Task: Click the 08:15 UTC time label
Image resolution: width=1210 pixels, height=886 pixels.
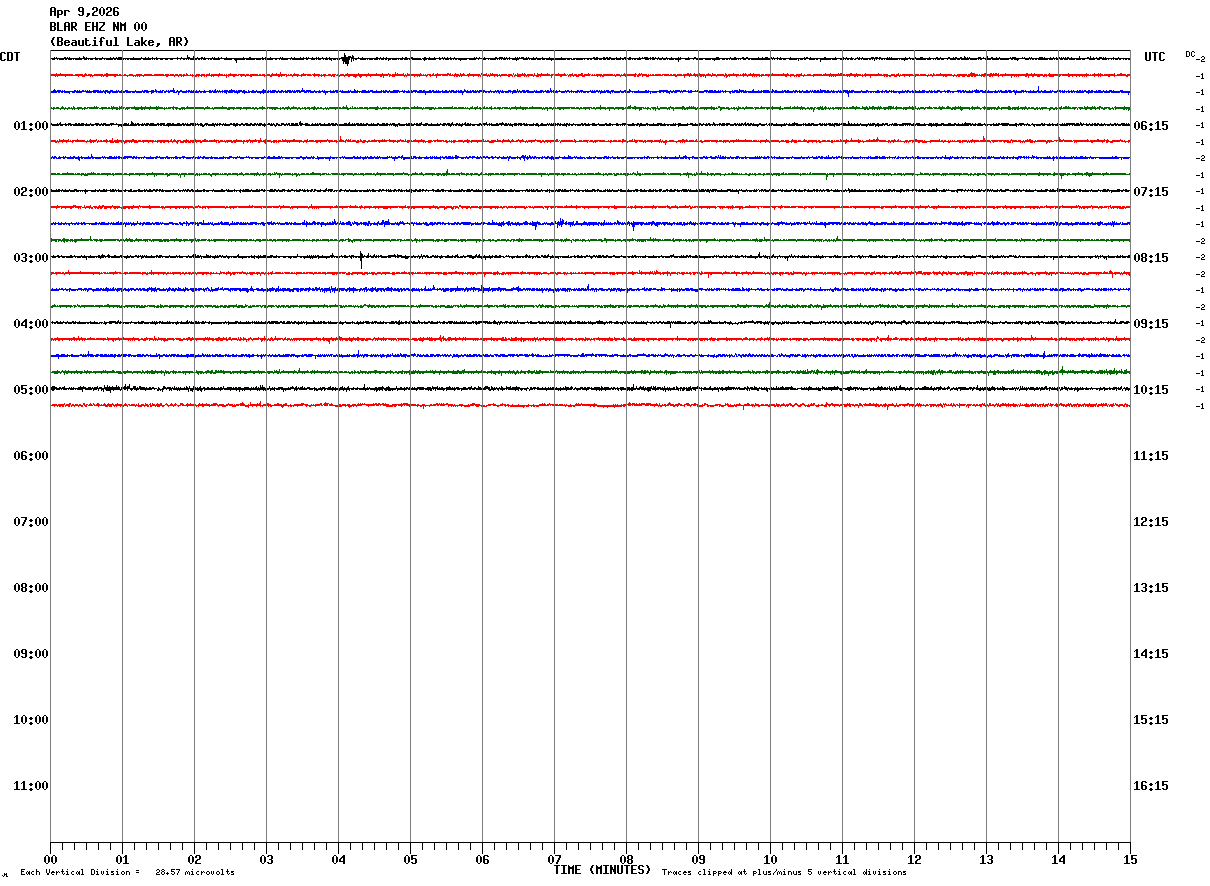Action: pos(1150,258)
